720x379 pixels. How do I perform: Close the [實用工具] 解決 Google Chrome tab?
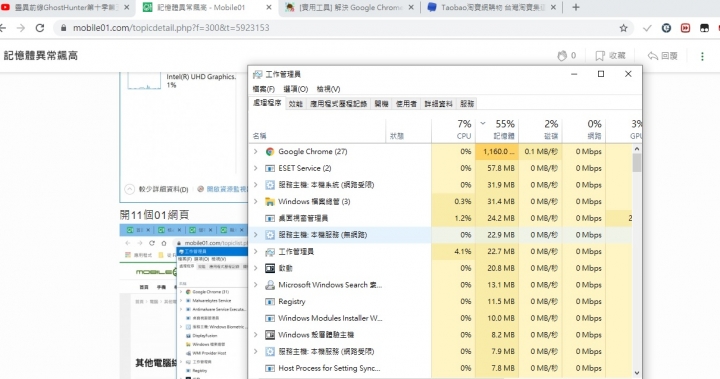411,7
